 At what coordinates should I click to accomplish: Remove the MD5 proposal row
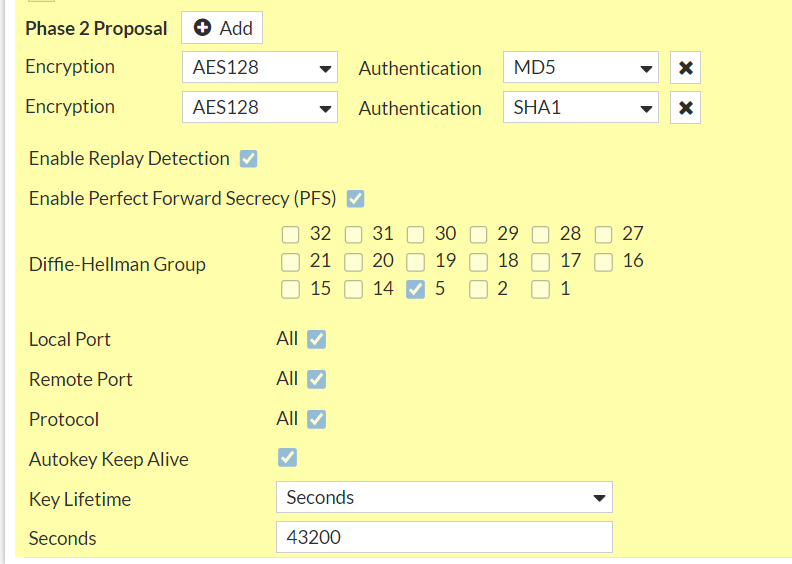tap(685, 69)
